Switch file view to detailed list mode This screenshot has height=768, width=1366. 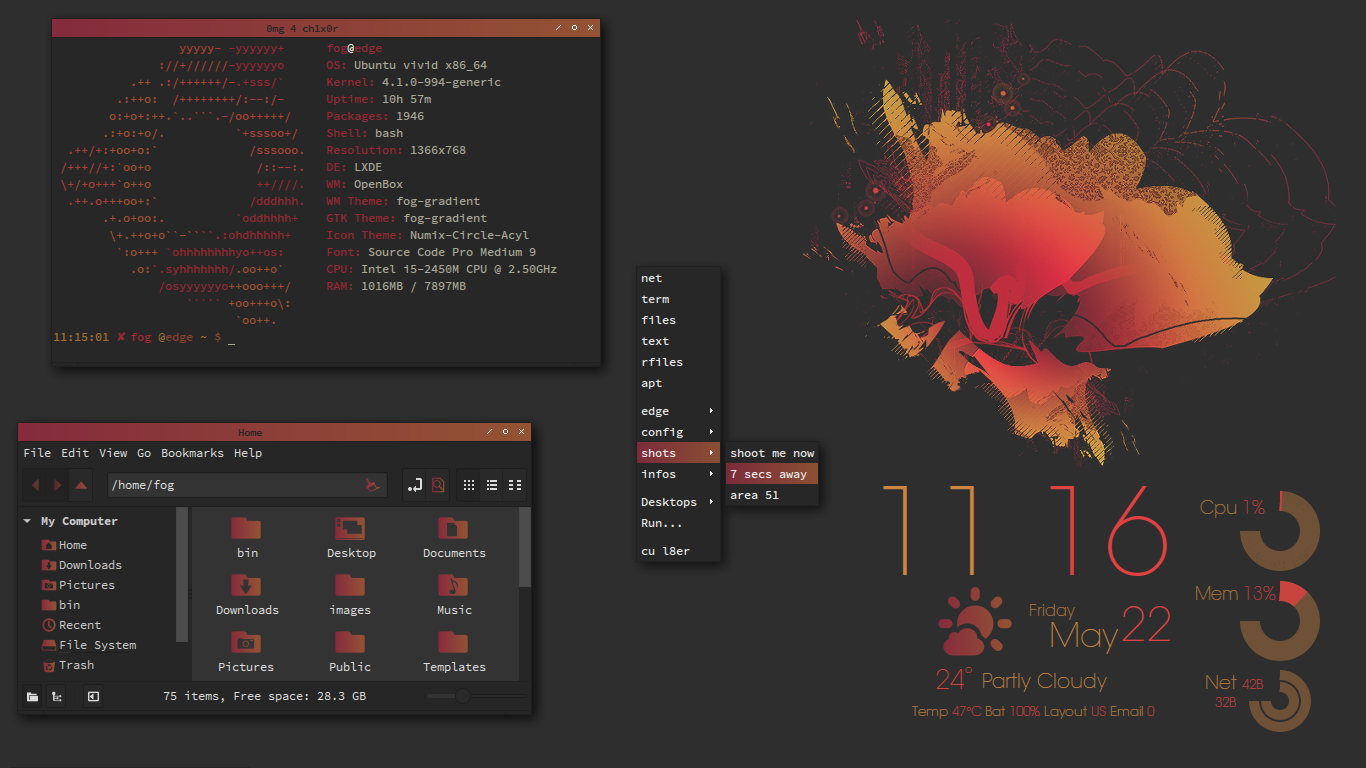point(491,485)
